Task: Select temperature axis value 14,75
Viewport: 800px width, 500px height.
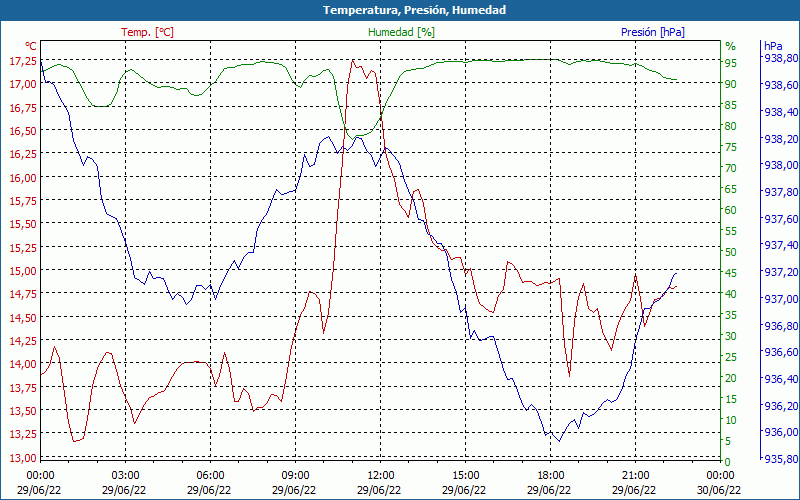Action: pyautogui.click(x=23, y=294)
